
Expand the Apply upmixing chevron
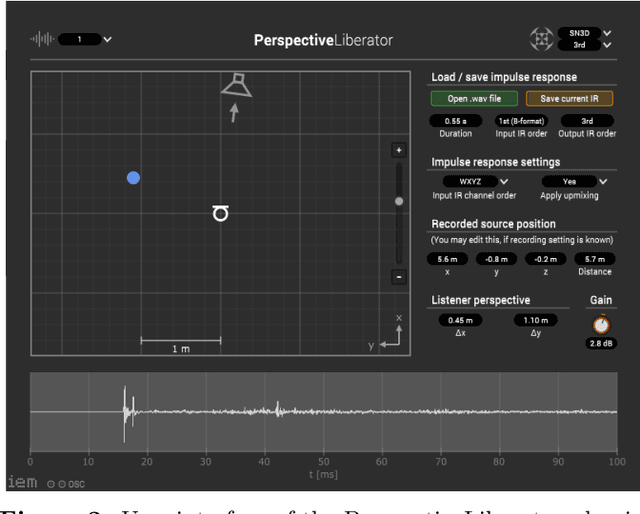(603, 181)
